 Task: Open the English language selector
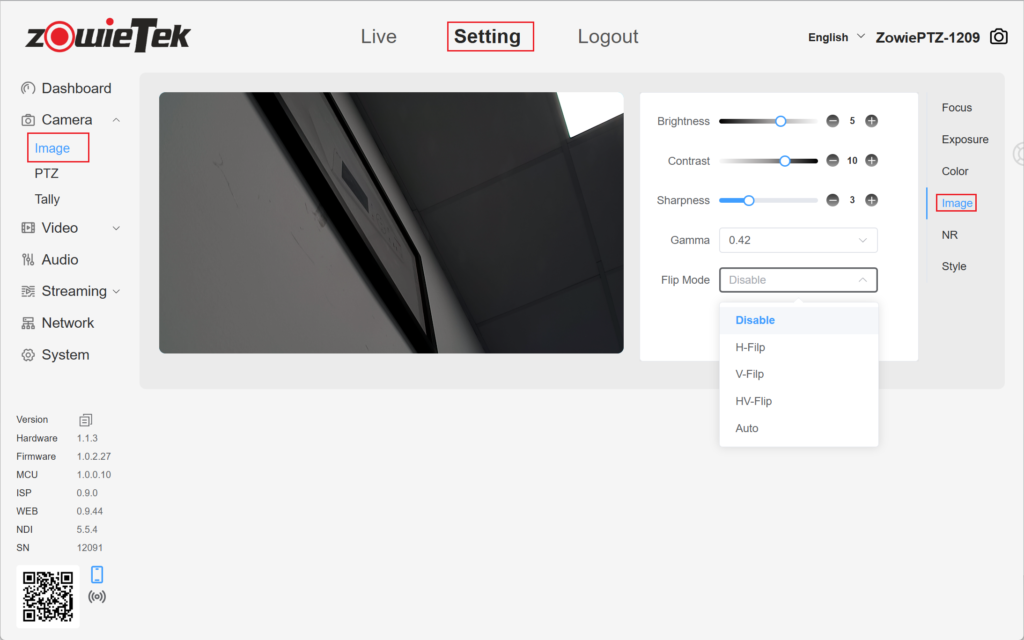836,37
